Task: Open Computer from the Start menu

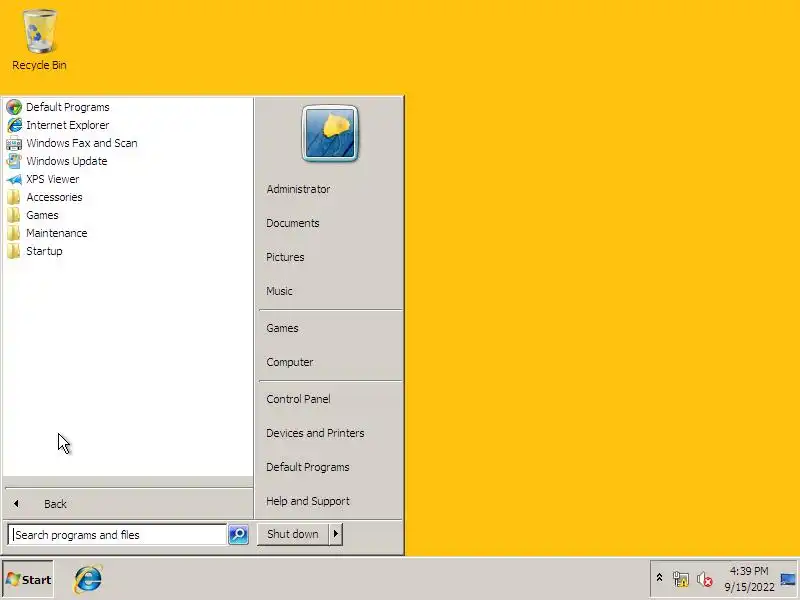Action: pyautogui.click(x=290, y=362)
